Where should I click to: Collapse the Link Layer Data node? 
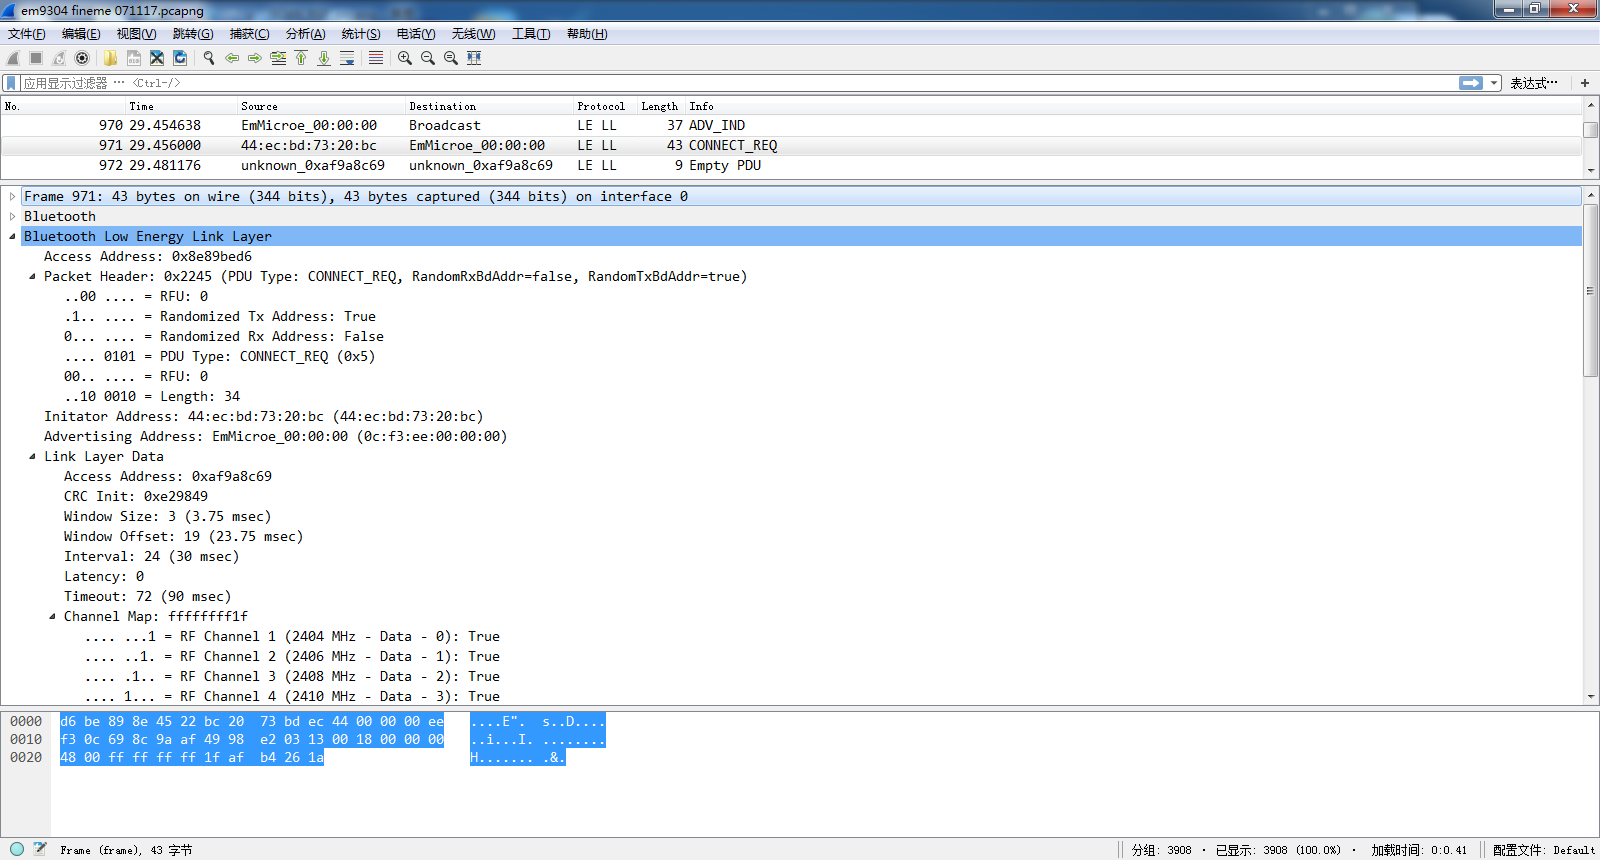(32, 456)
